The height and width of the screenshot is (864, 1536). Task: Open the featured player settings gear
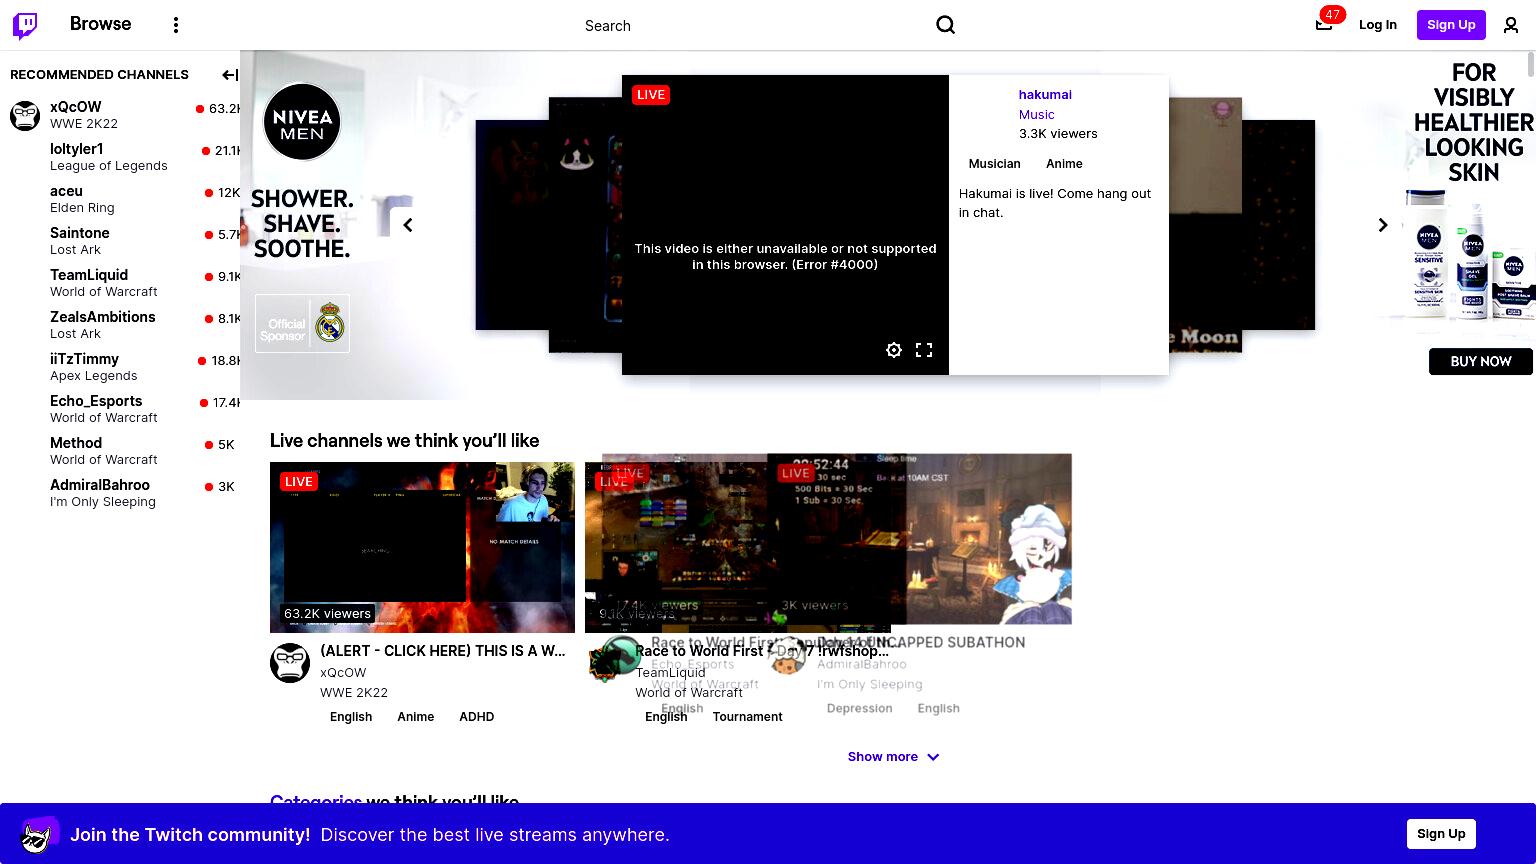coord(894,350)
